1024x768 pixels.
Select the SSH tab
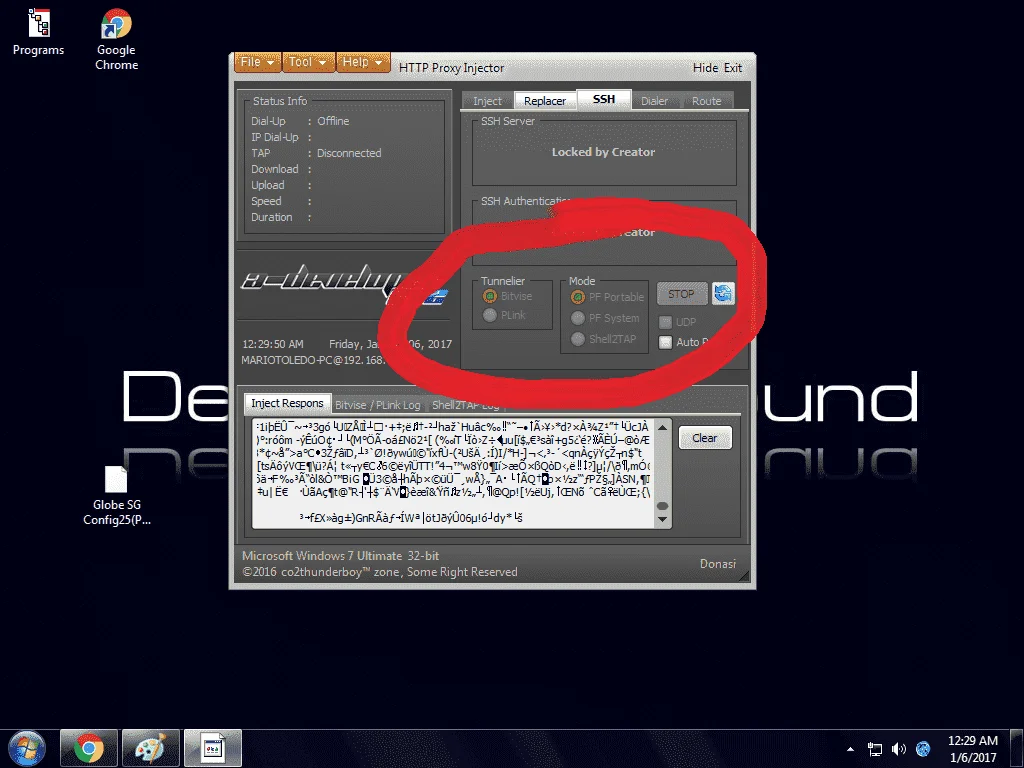pyautogui.click(x=604, y=99)
